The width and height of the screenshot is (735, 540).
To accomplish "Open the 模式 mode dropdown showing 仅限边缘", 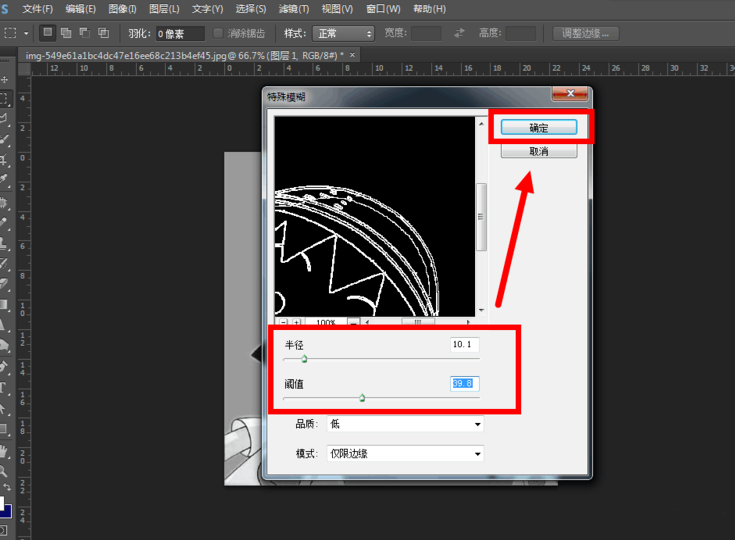I will click(405, 454).
